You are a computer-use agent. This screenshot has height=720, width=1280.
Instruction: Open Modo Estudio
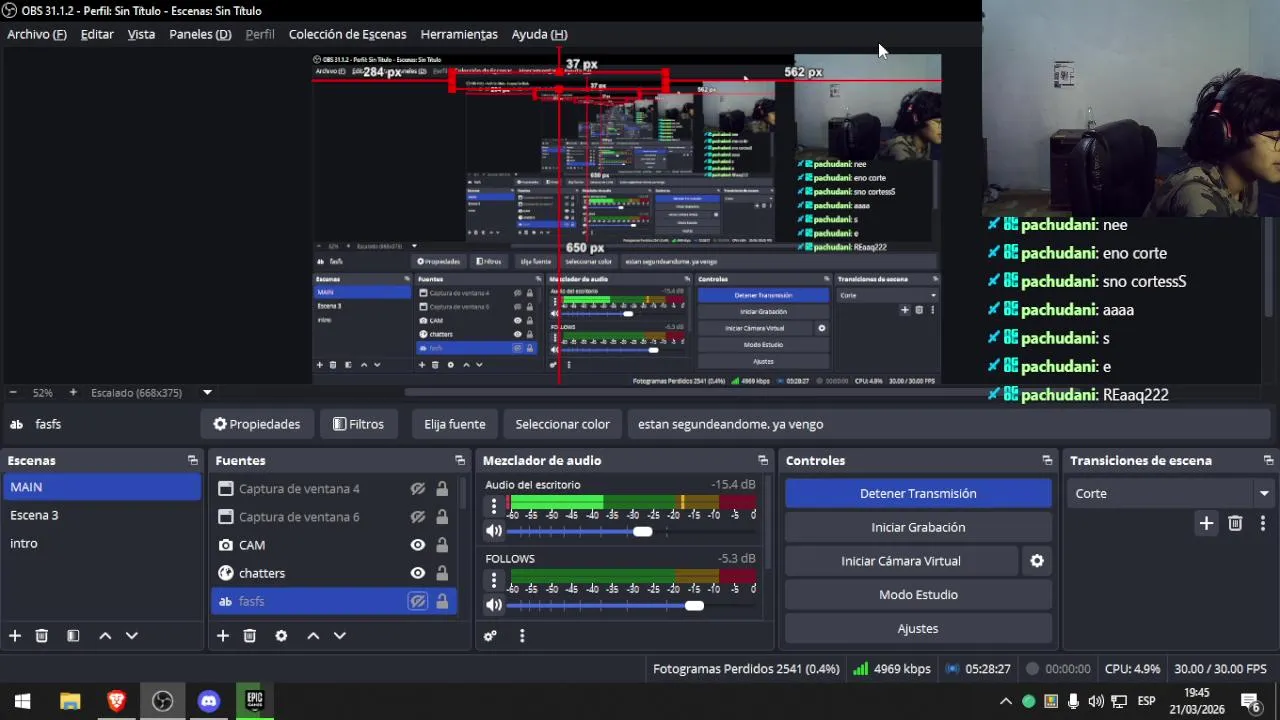(918, 595)
